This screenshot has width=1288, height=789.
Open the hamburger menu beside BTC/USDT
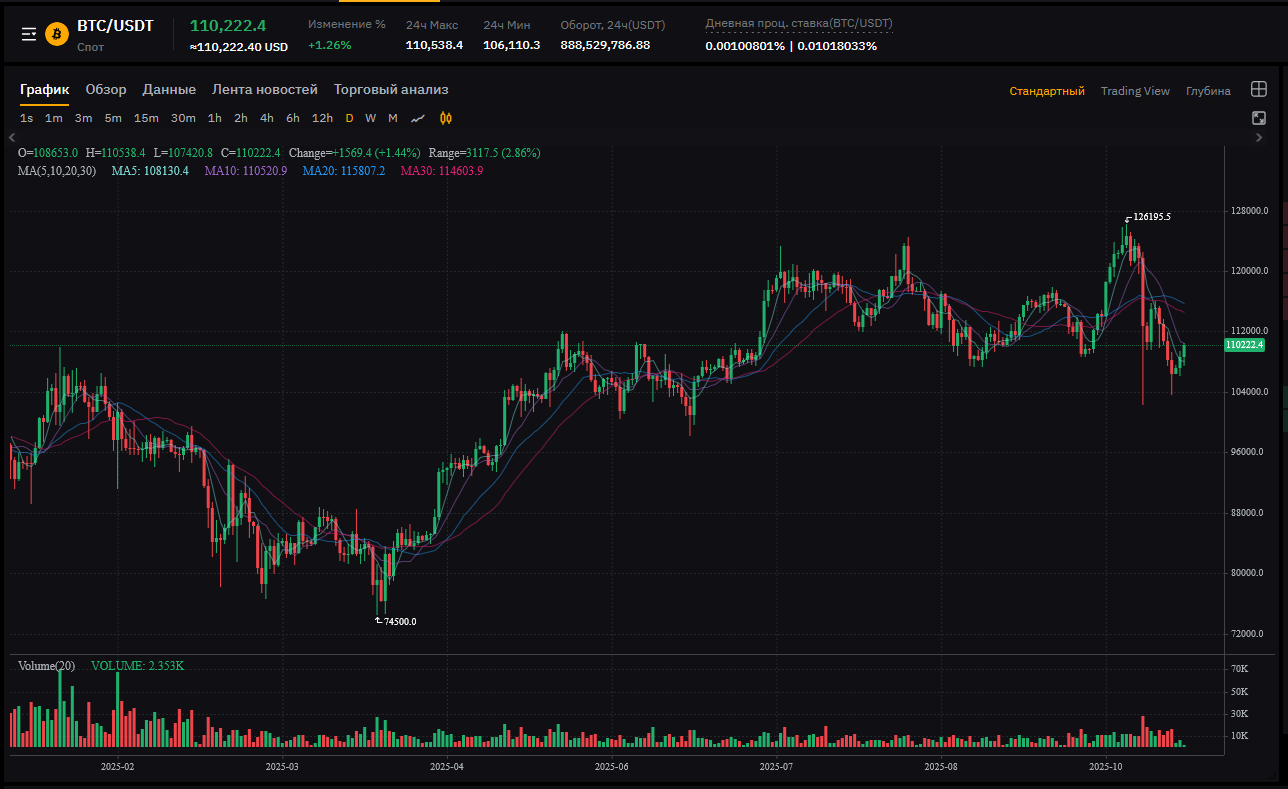pos(29,34)
